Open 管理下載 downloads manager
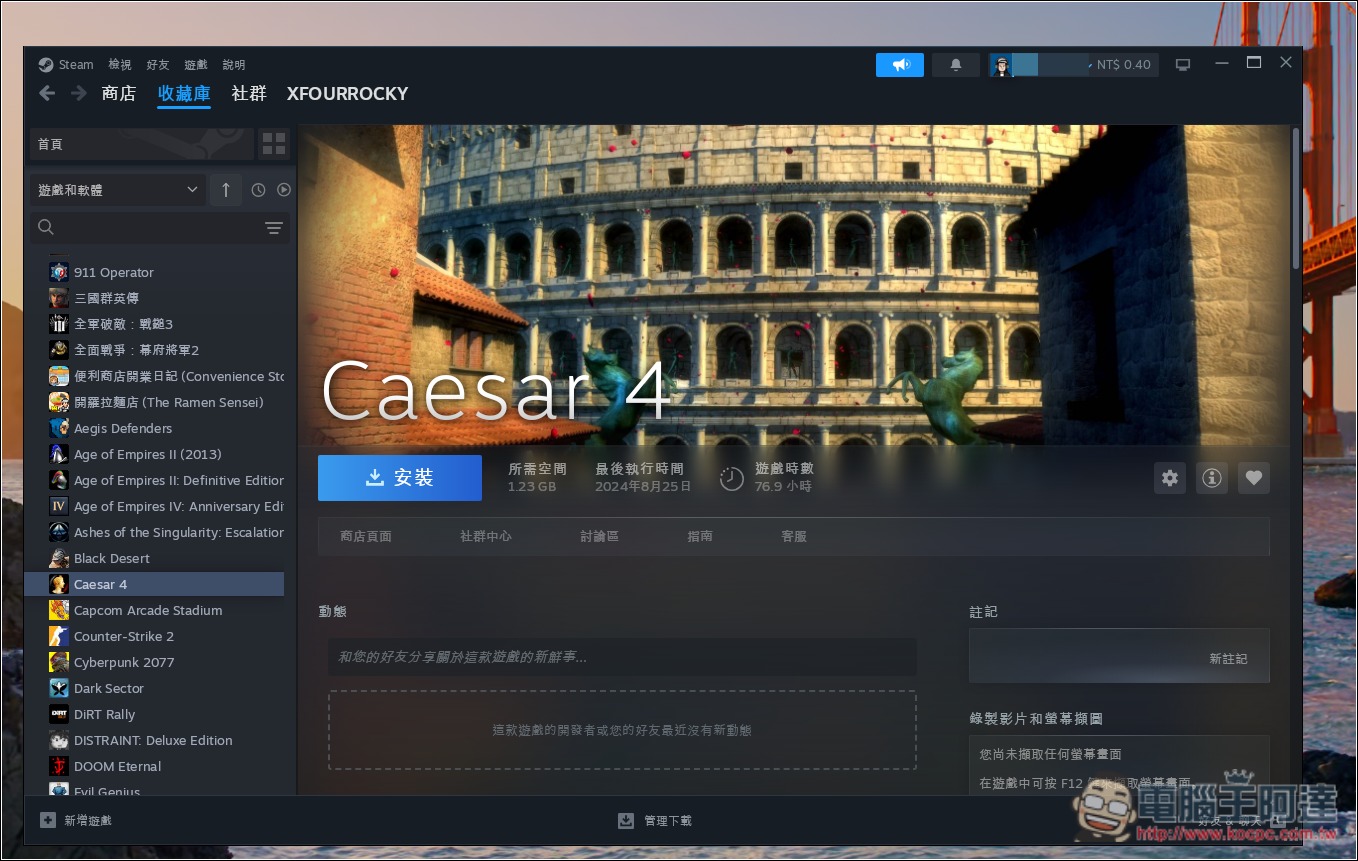1358x861 pixels. (655, 821)
